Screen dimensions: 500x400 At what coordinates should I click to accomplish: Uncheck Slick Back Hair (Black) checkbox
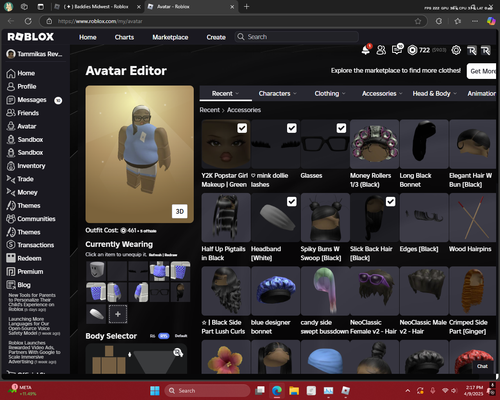tap(391, 201)
